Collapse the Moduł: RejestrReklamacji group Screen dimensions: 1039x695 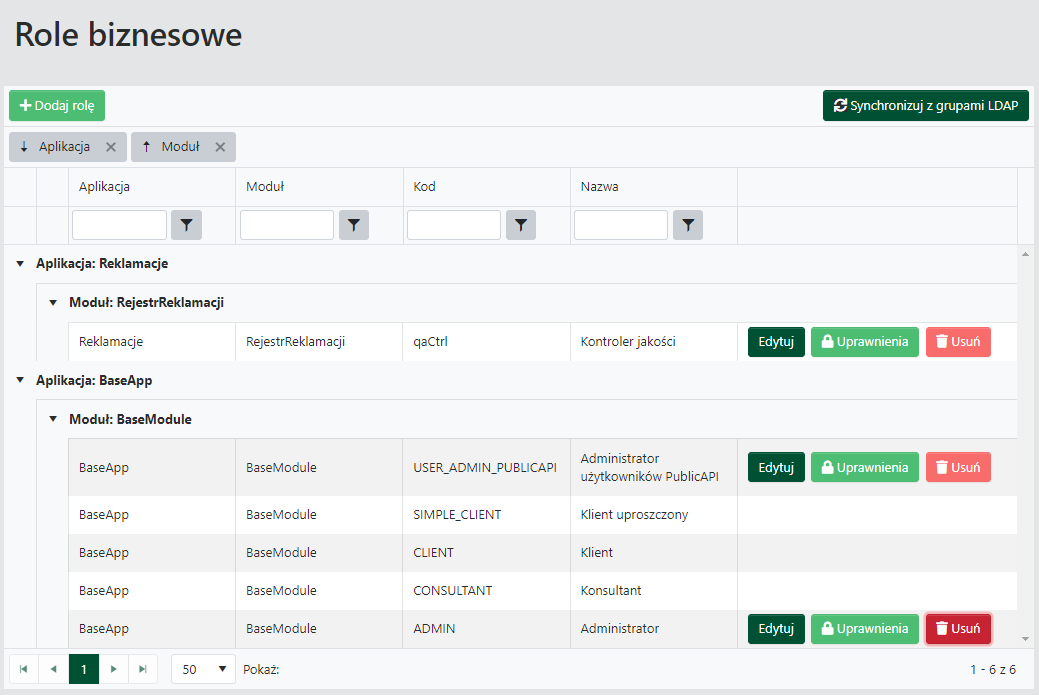tap(54, 303)
